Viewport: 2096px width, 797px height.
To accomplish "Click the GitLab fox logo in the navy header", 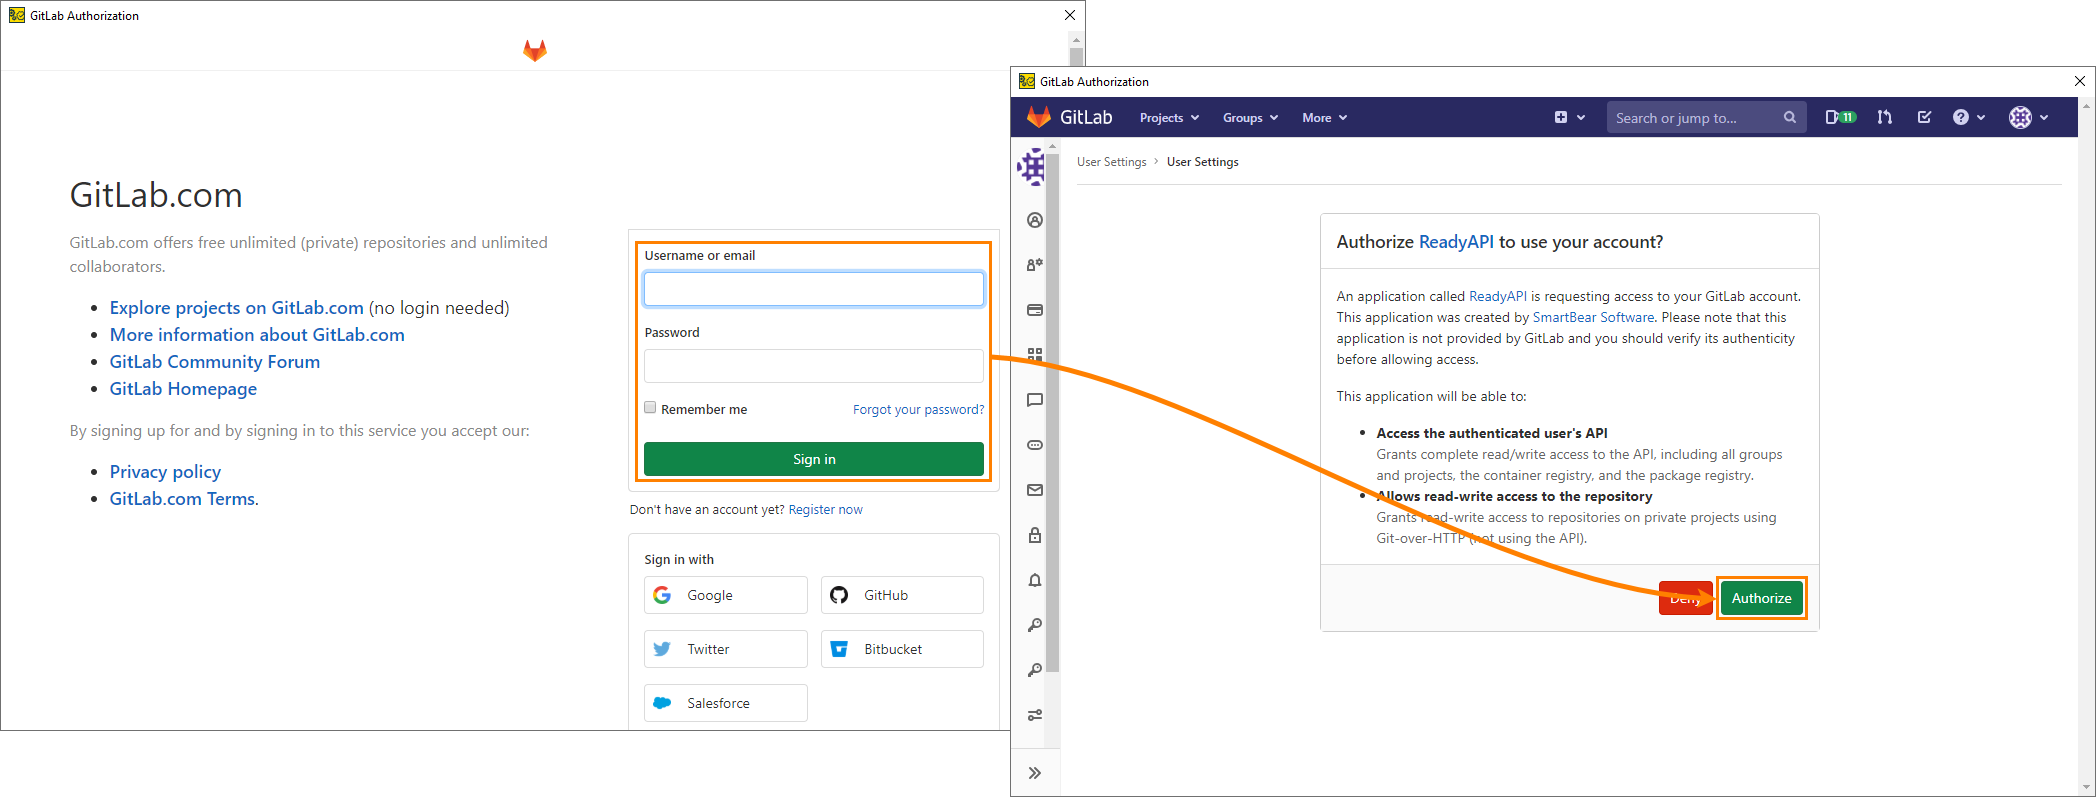I will click(1039, 117).
